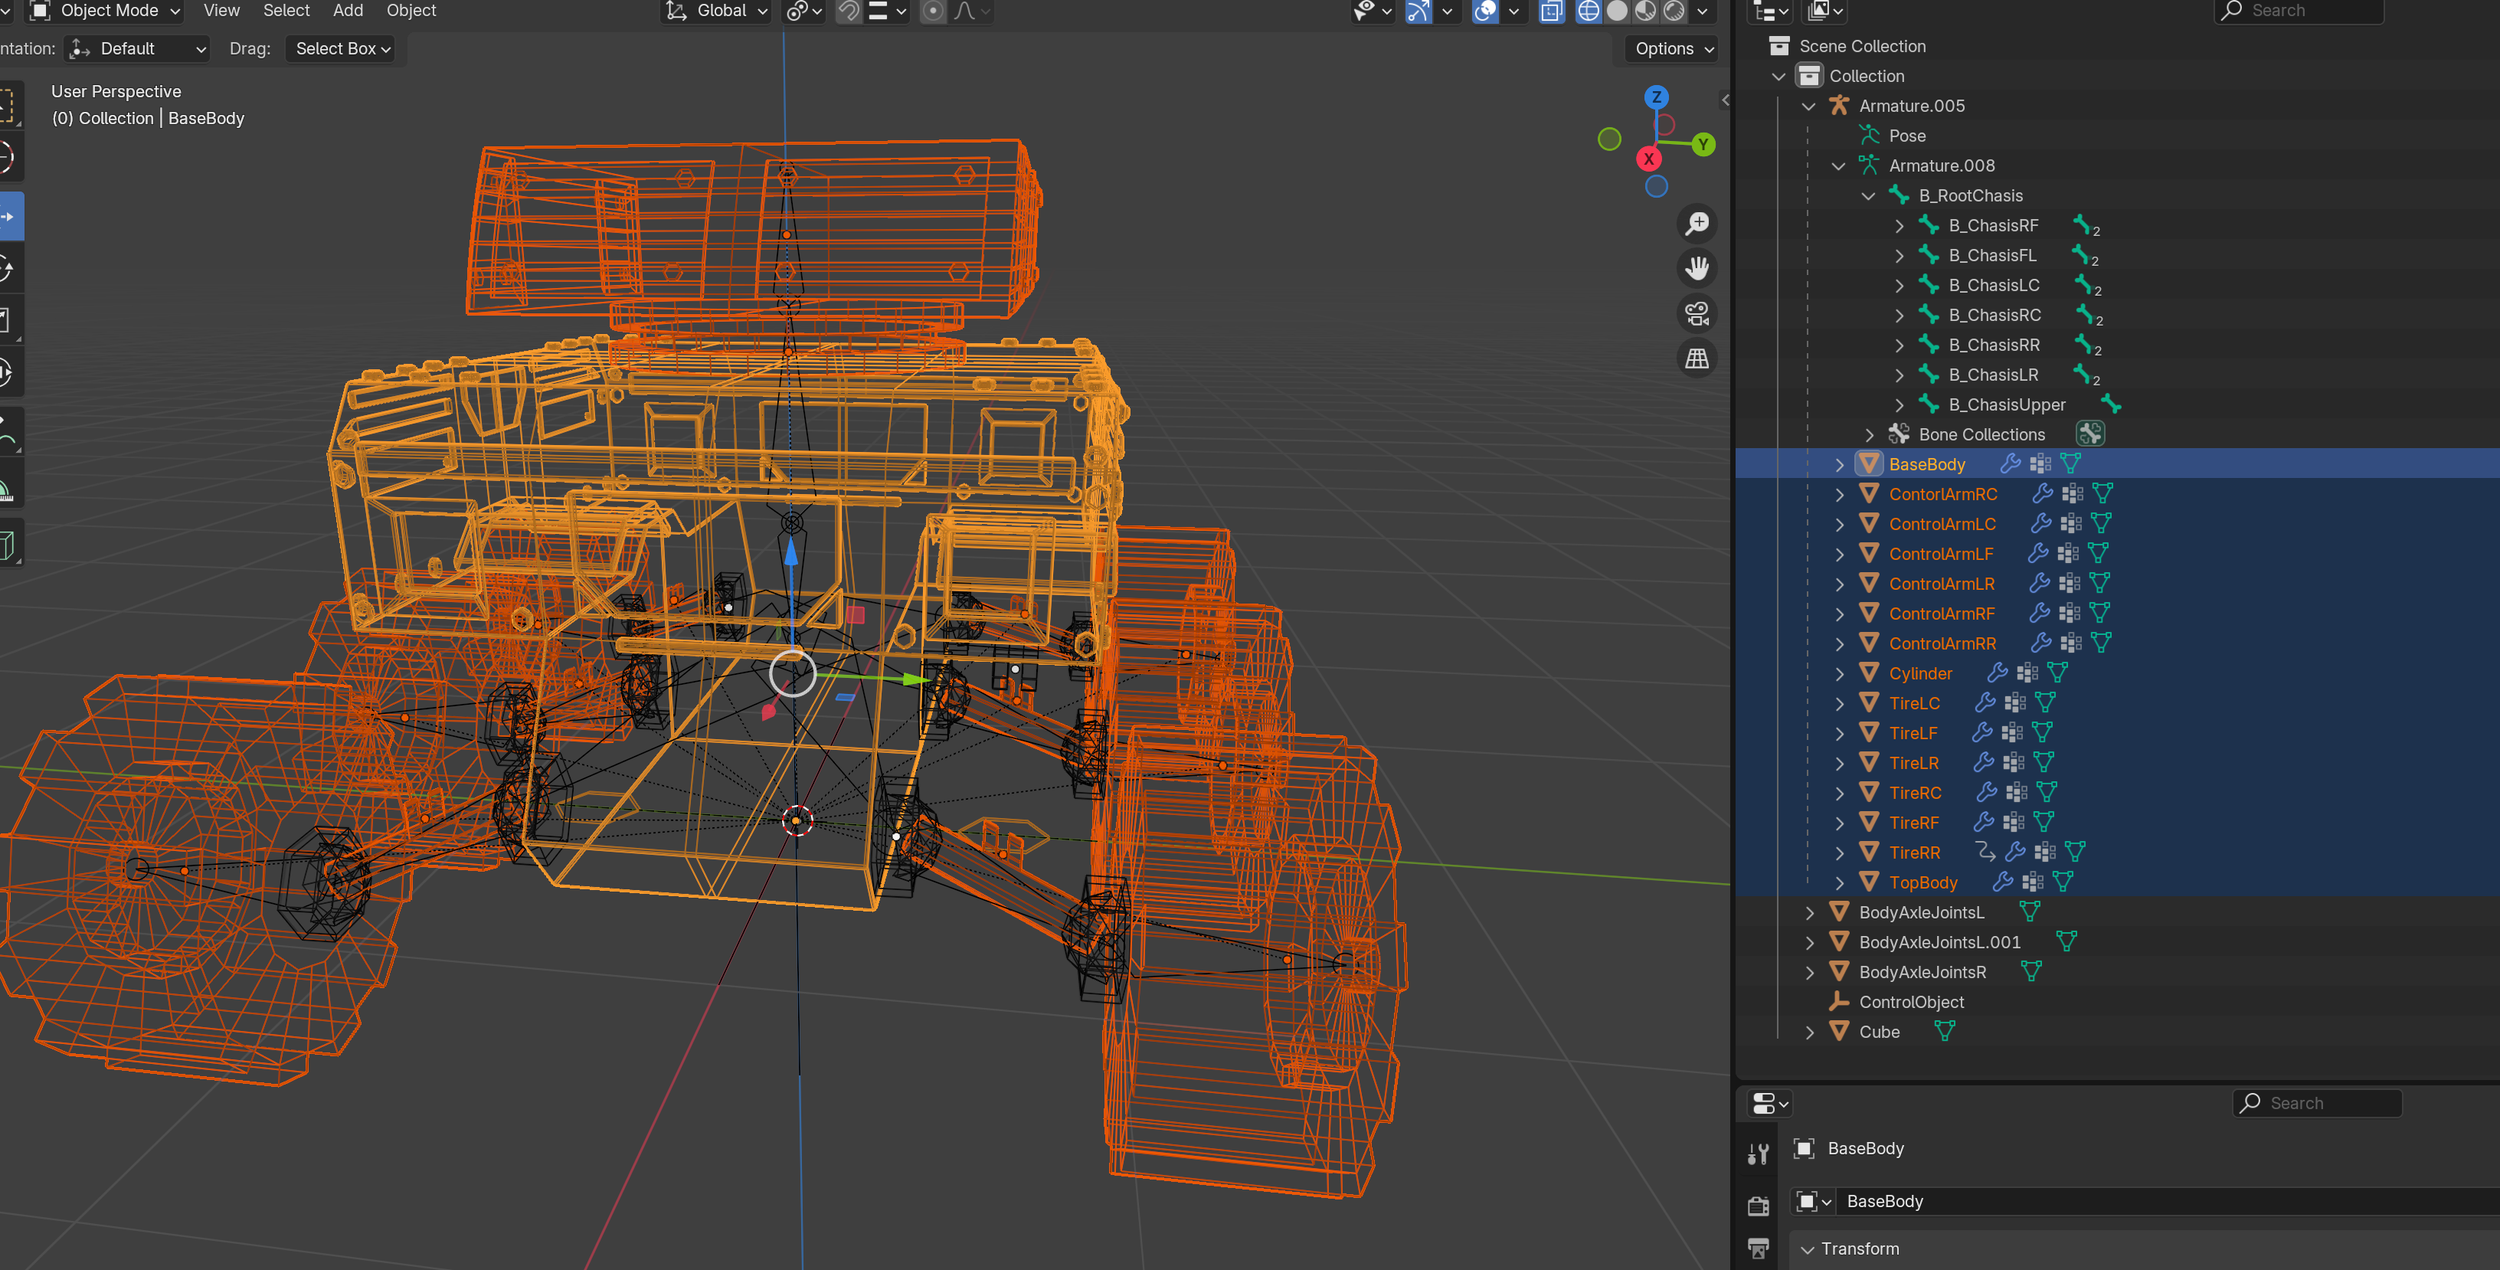Toggle snapping magnet button
The image size is (2500, 1270).
[x=848, y=11]
